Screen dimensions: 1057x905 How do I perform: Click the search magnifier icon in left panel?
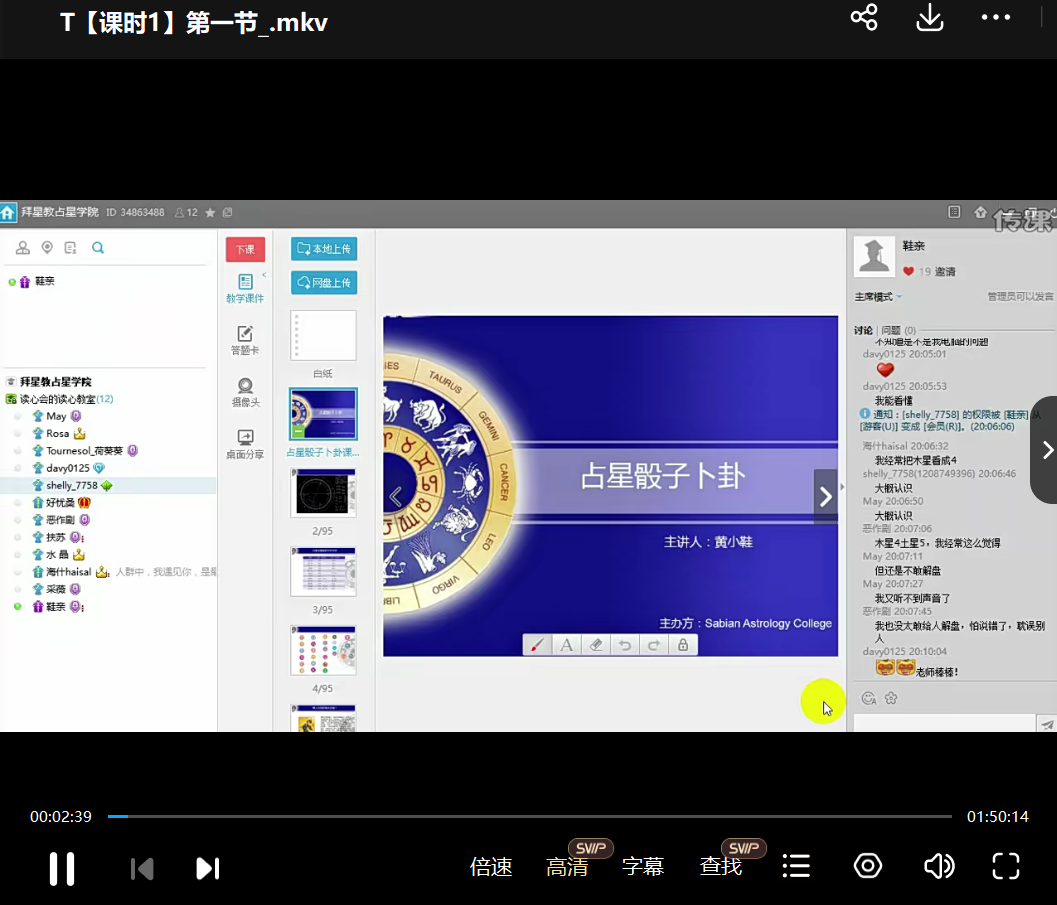pos(98,248)
